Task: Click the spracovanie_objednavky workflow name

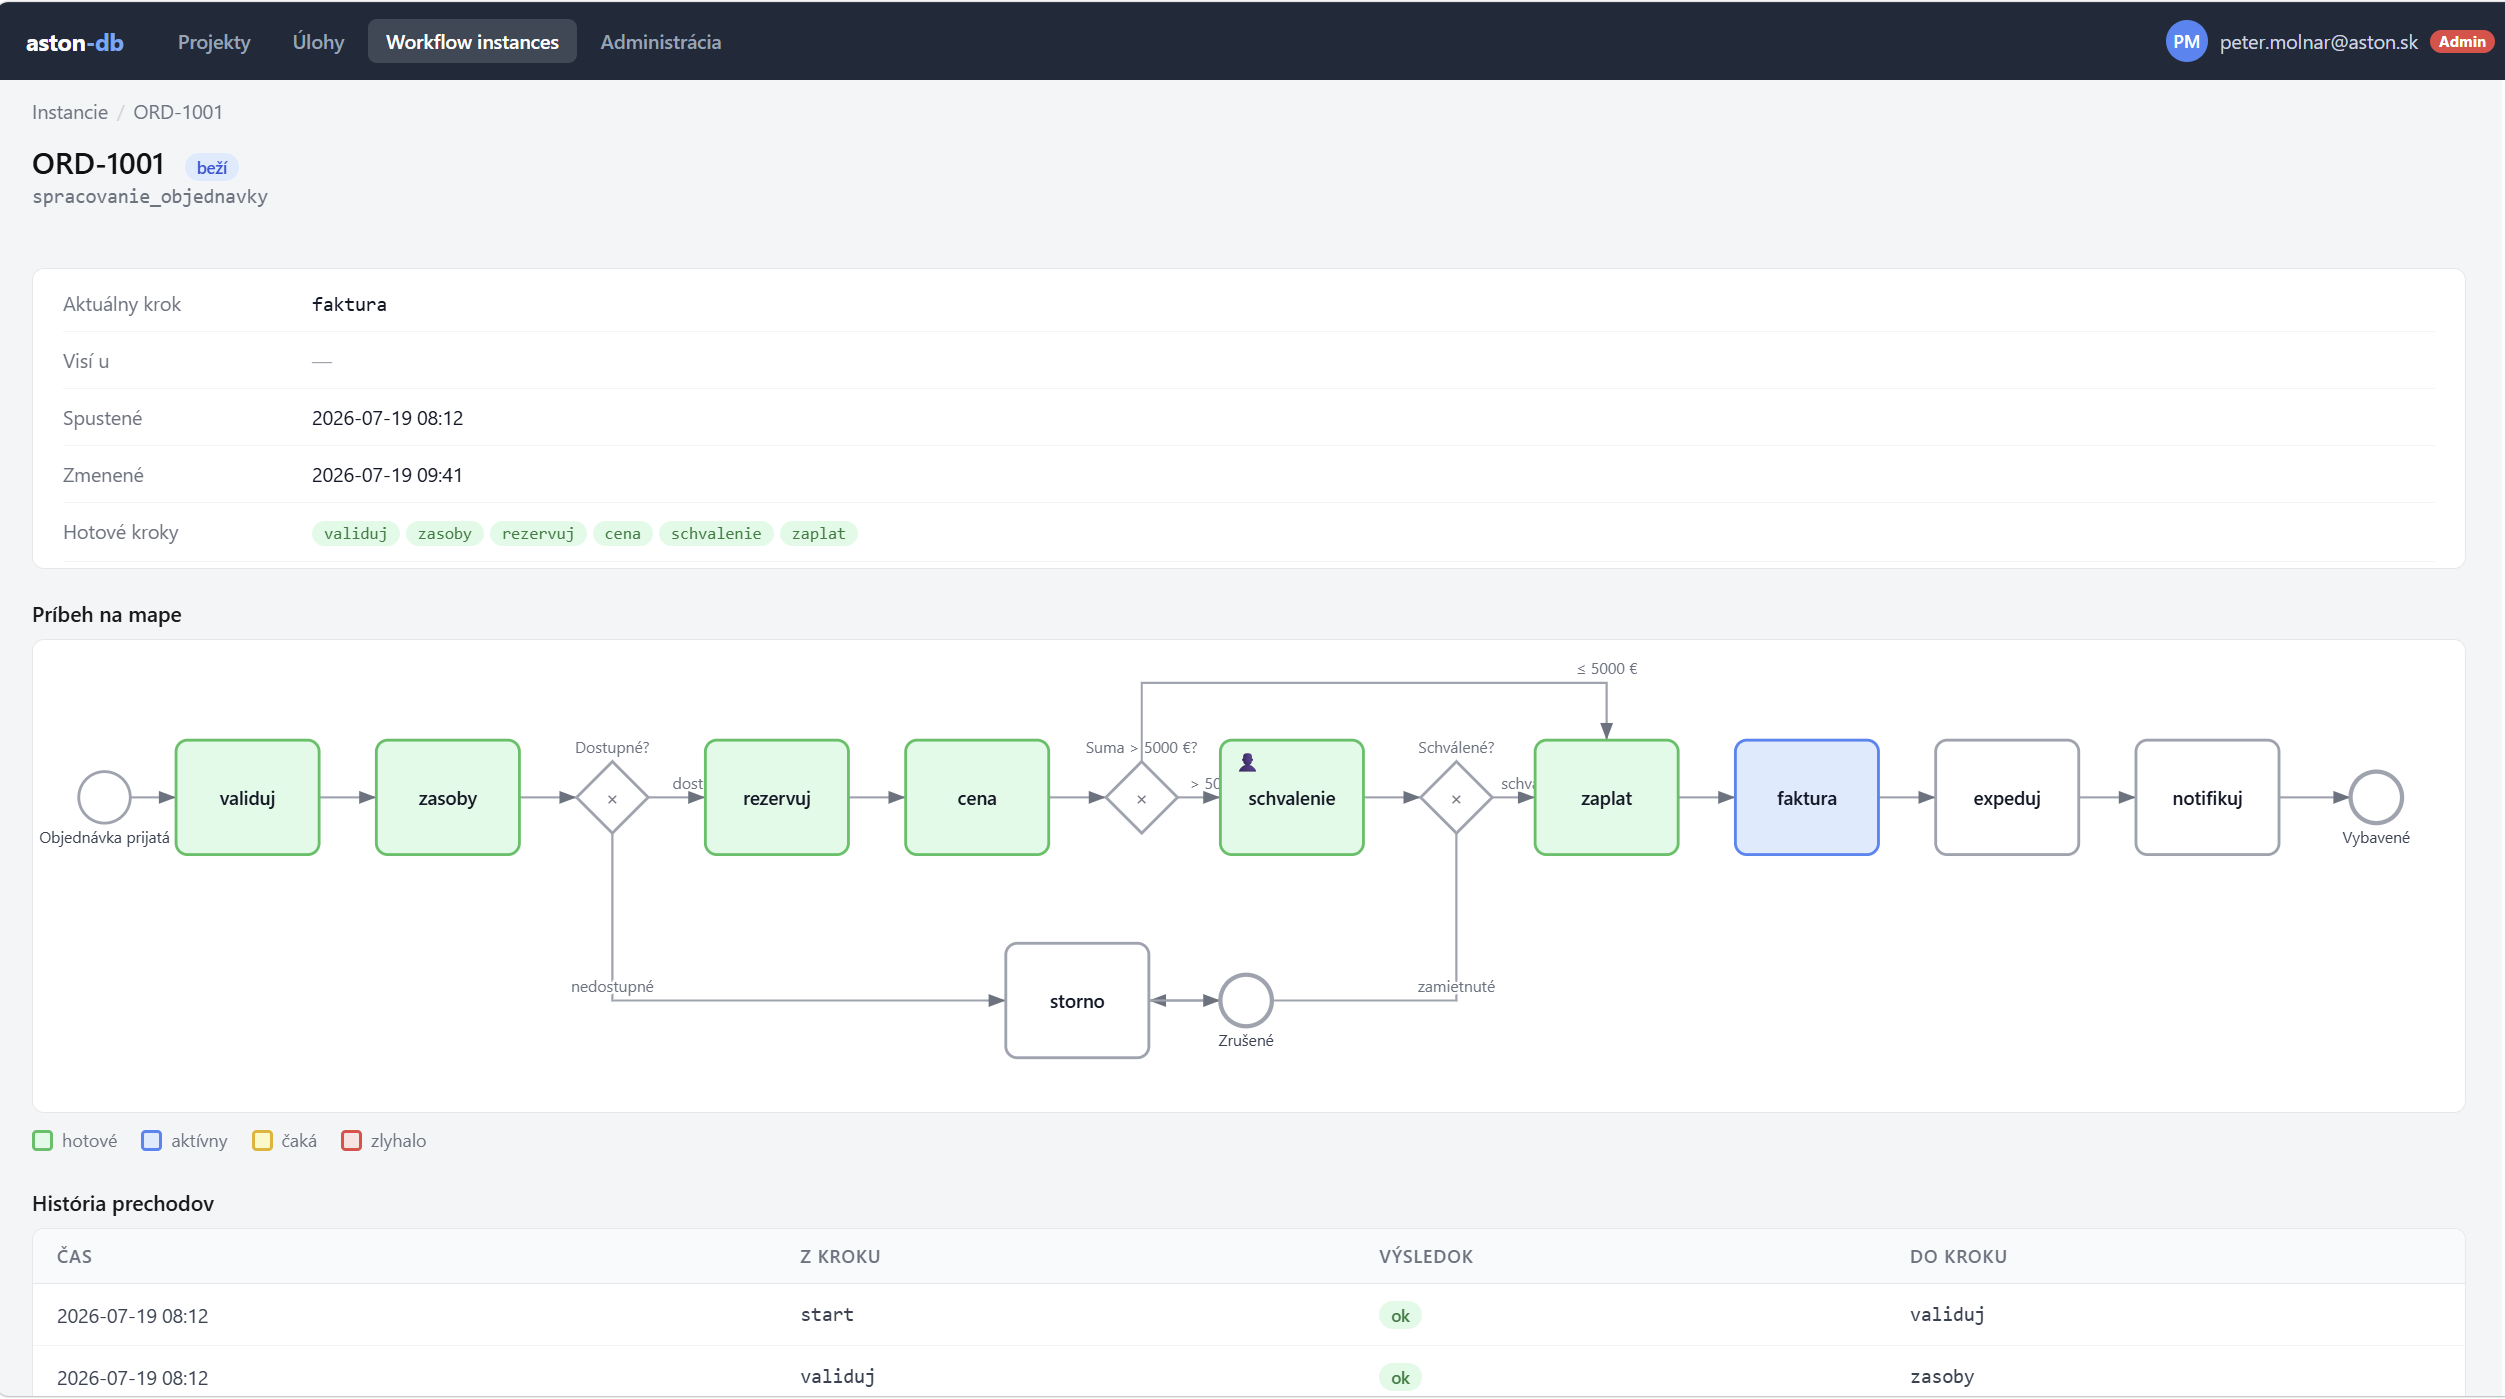Action: (150, 197)
